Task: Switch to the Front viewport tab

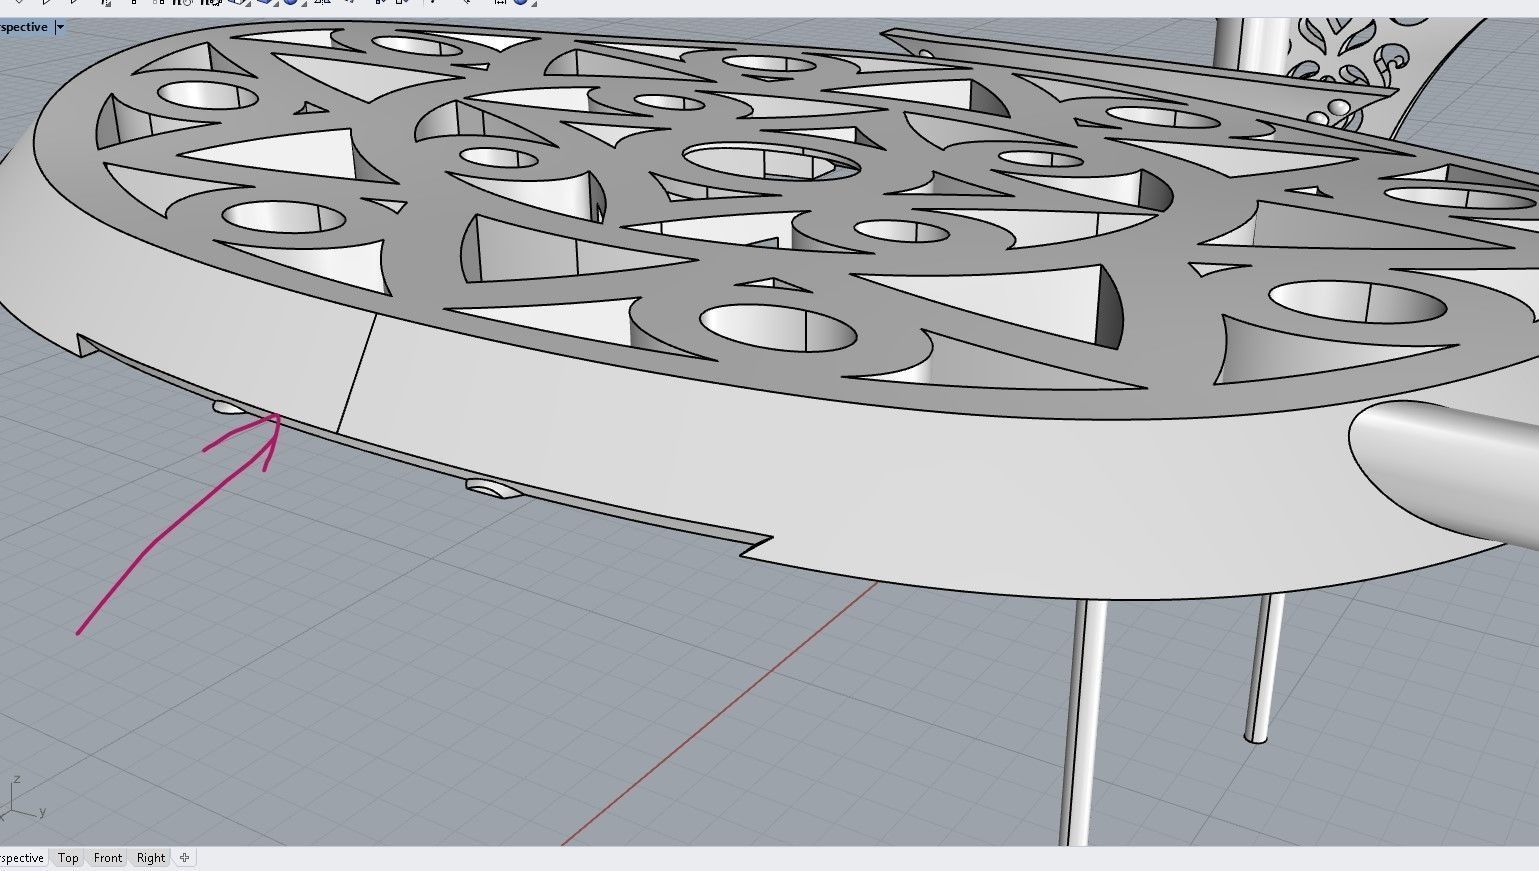Action: (x=108, y=858)
